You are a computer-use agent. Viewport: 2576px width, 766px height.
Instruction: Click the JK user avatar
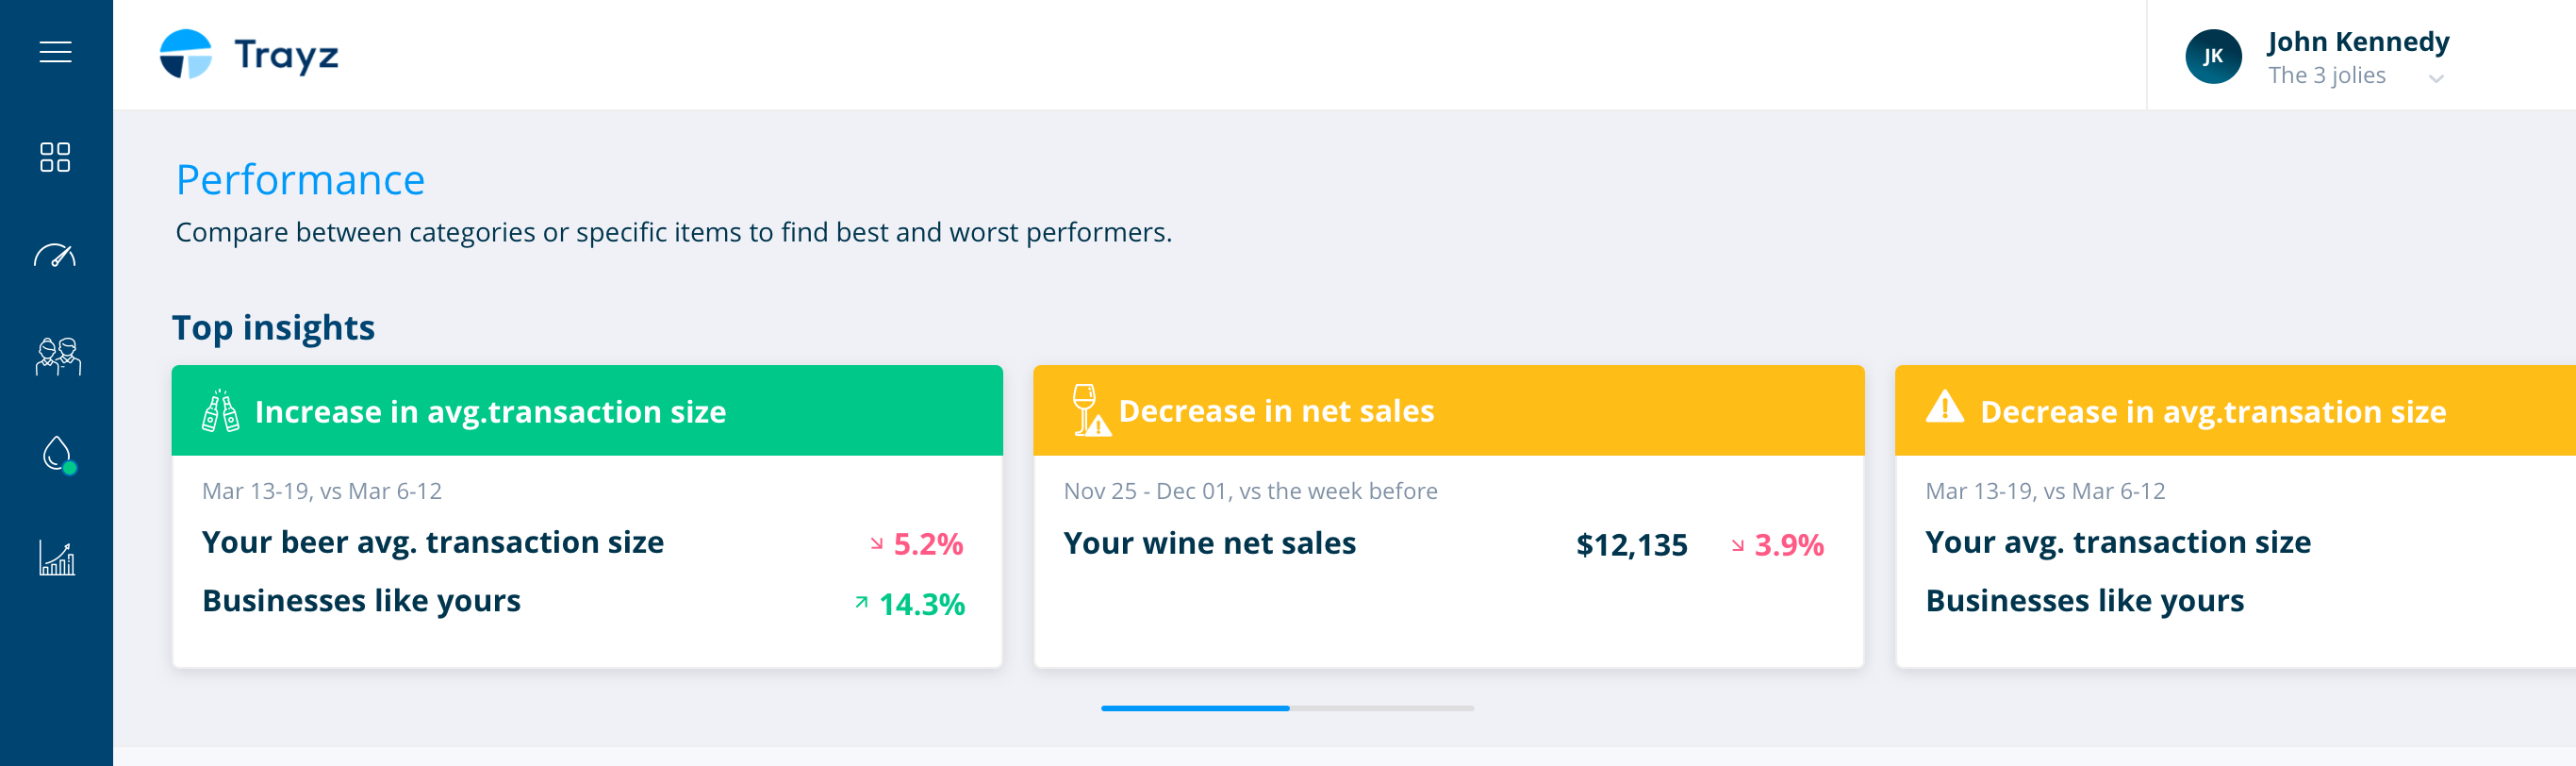[x=2213, y=56]
